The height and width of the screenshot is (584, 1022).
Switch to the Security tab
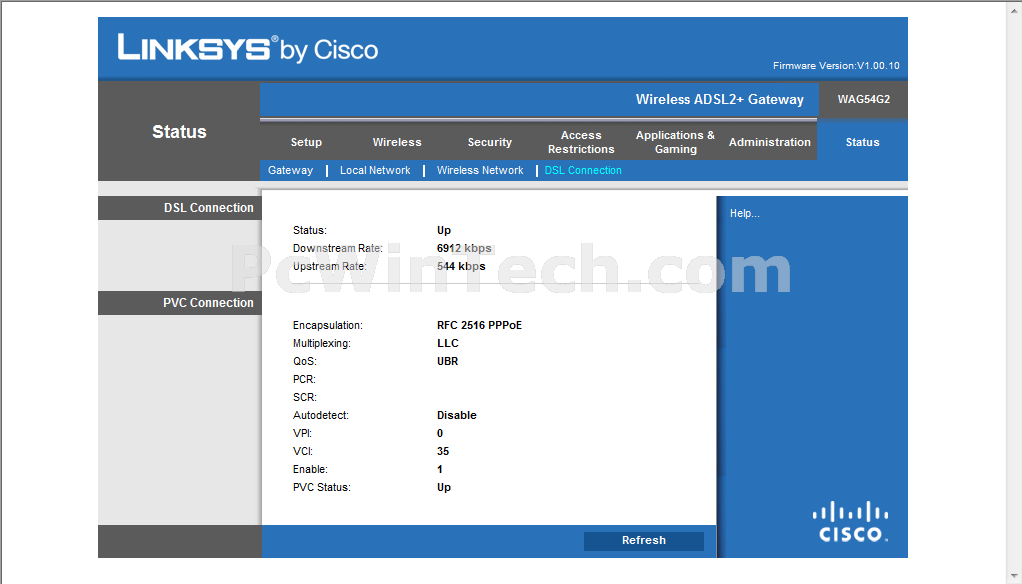[489, 142]
